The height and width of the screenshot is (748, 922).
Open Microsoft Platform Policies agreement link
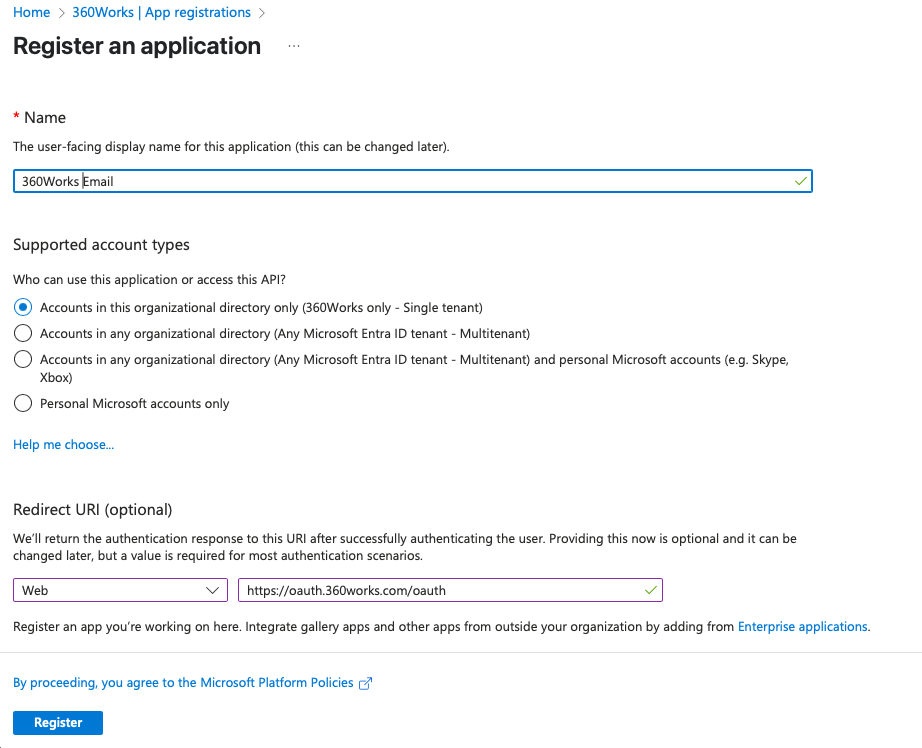point(183,683)
